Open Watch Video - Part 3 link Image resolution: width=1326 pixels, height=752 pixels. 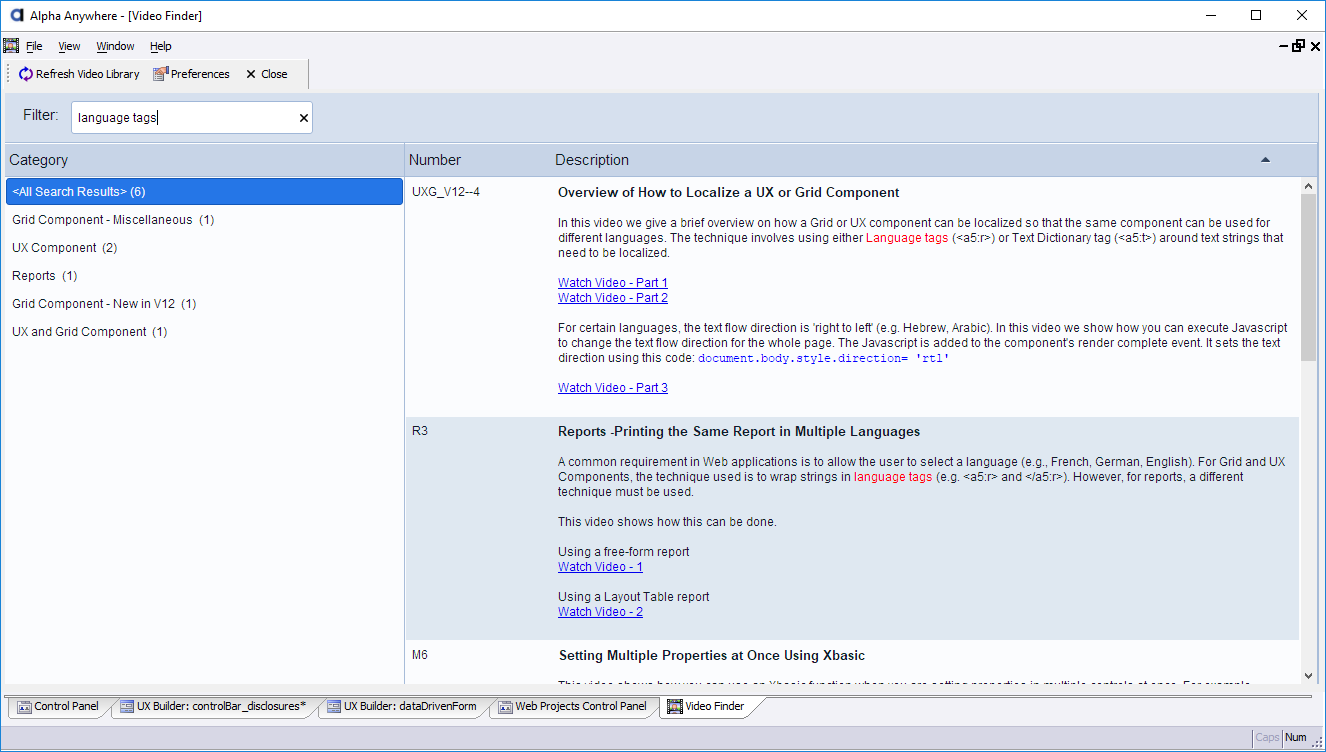(612, 388)
